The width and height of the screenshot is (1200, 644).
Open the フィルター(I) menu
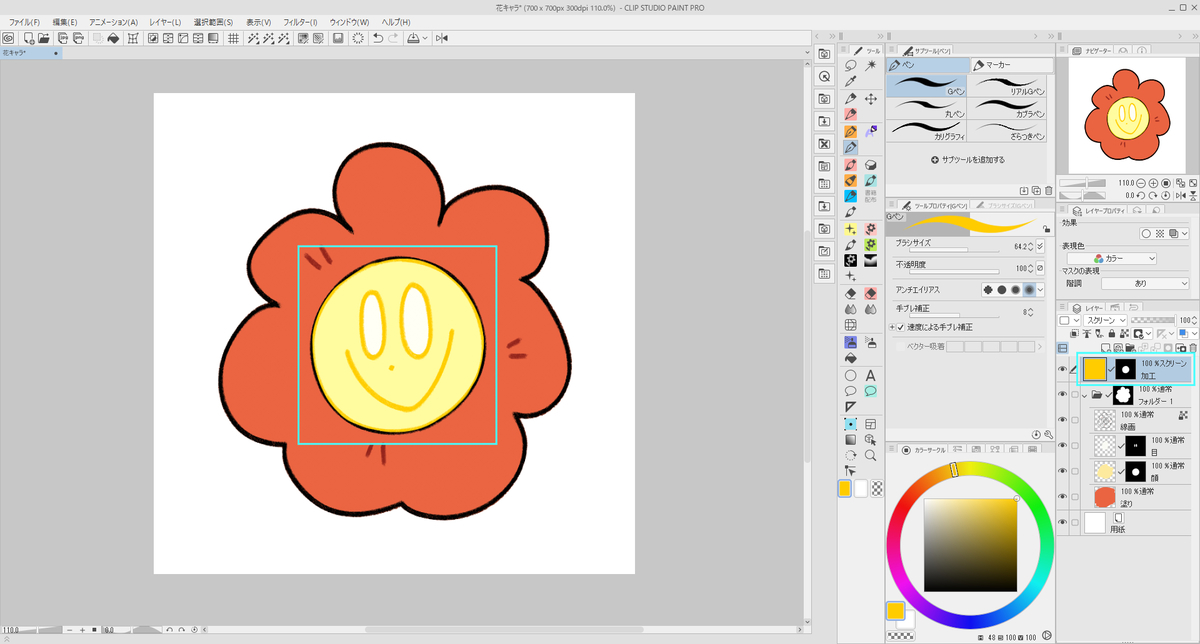301,22
